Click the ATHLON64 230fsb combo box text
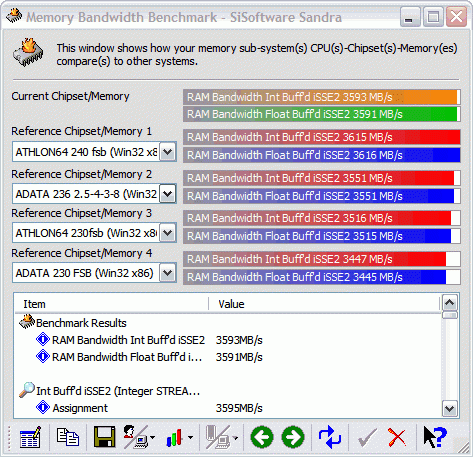473x457 pixels. tap(86, 233)
